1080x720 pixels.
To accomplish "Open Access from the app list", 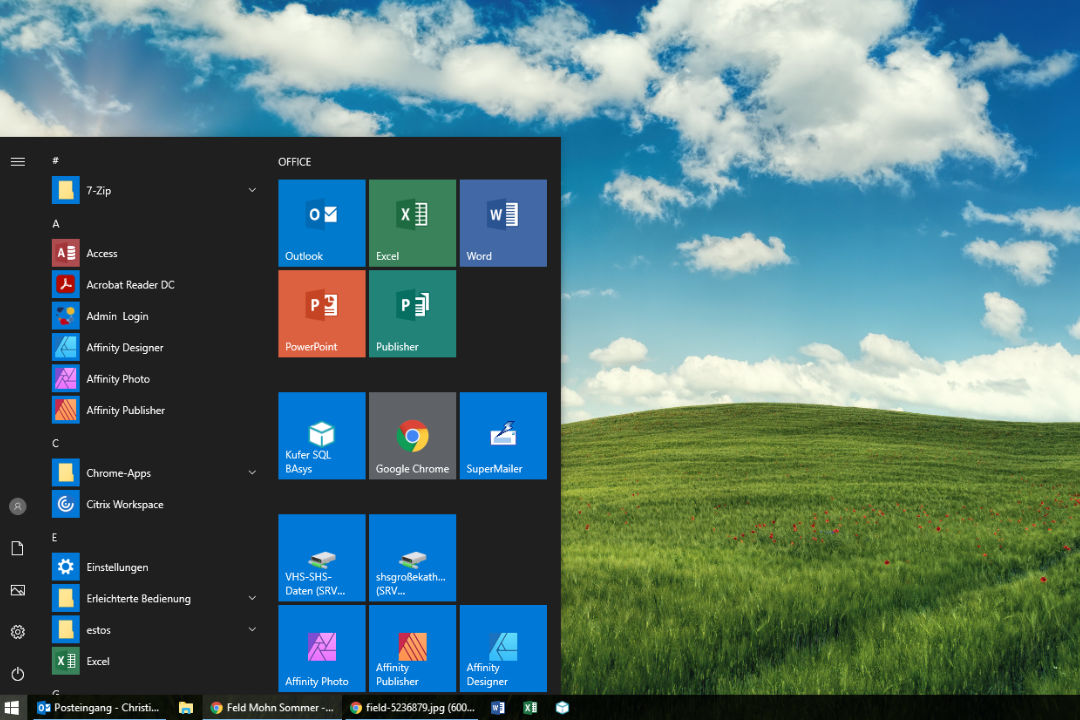I will click(x=155, y=253).
